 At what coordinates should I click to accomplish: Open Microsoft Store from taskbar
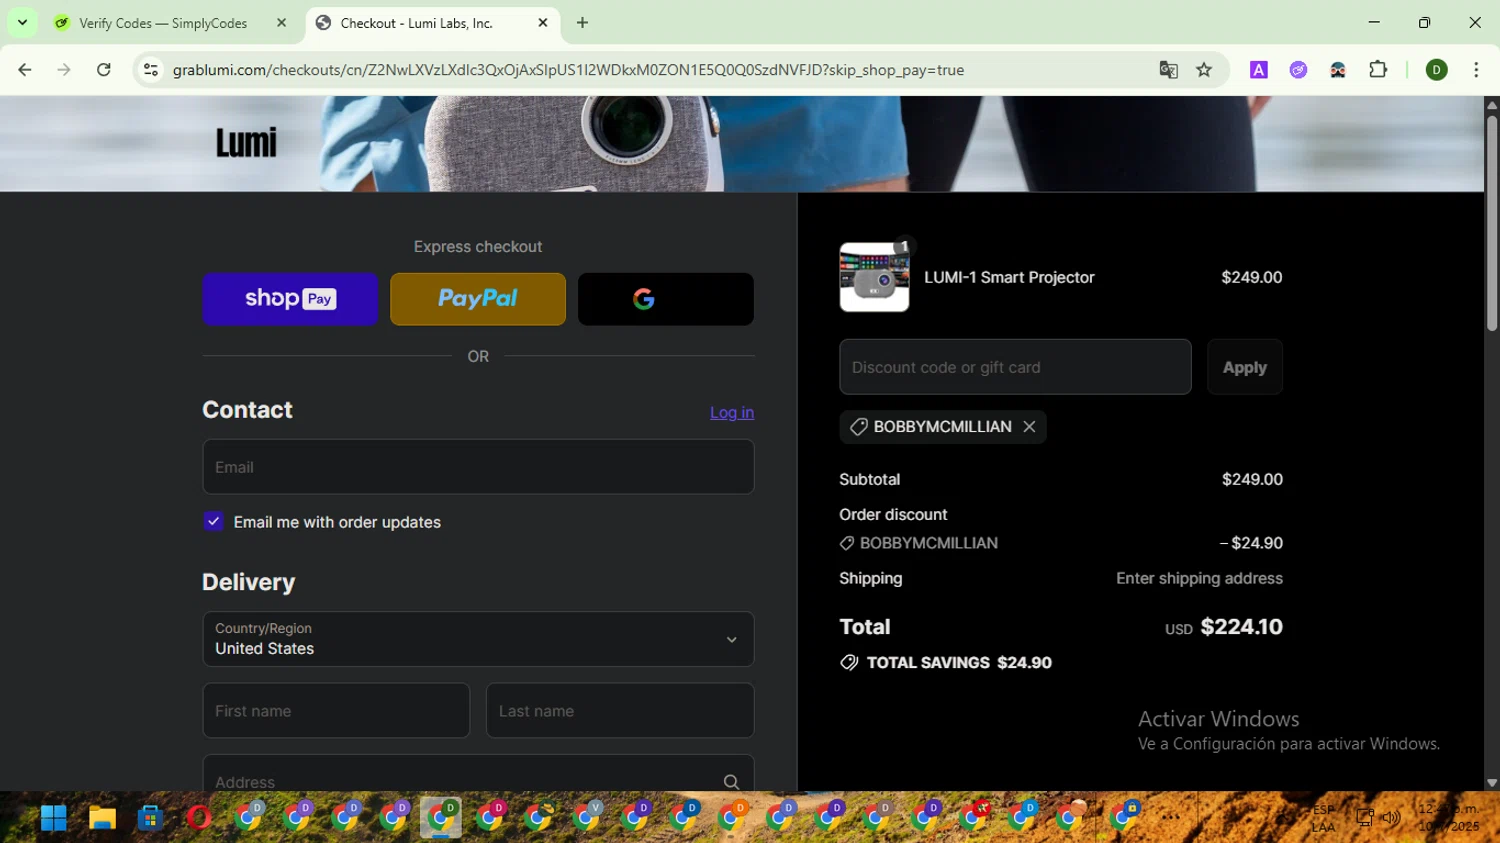(x=150, y=818)
